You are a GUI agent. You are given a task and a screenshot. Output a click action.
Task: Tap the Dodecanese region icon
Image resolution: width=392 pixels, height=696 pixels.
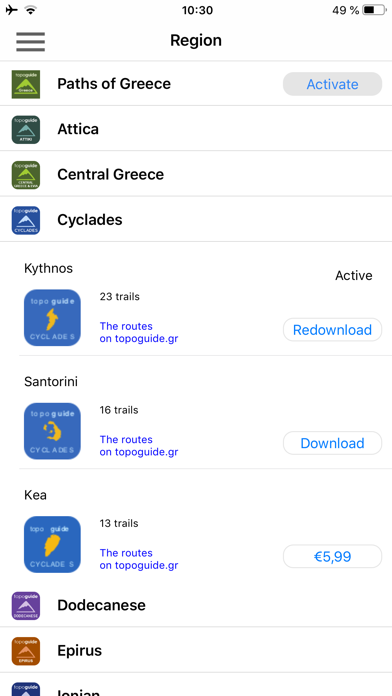coord(26,605)
